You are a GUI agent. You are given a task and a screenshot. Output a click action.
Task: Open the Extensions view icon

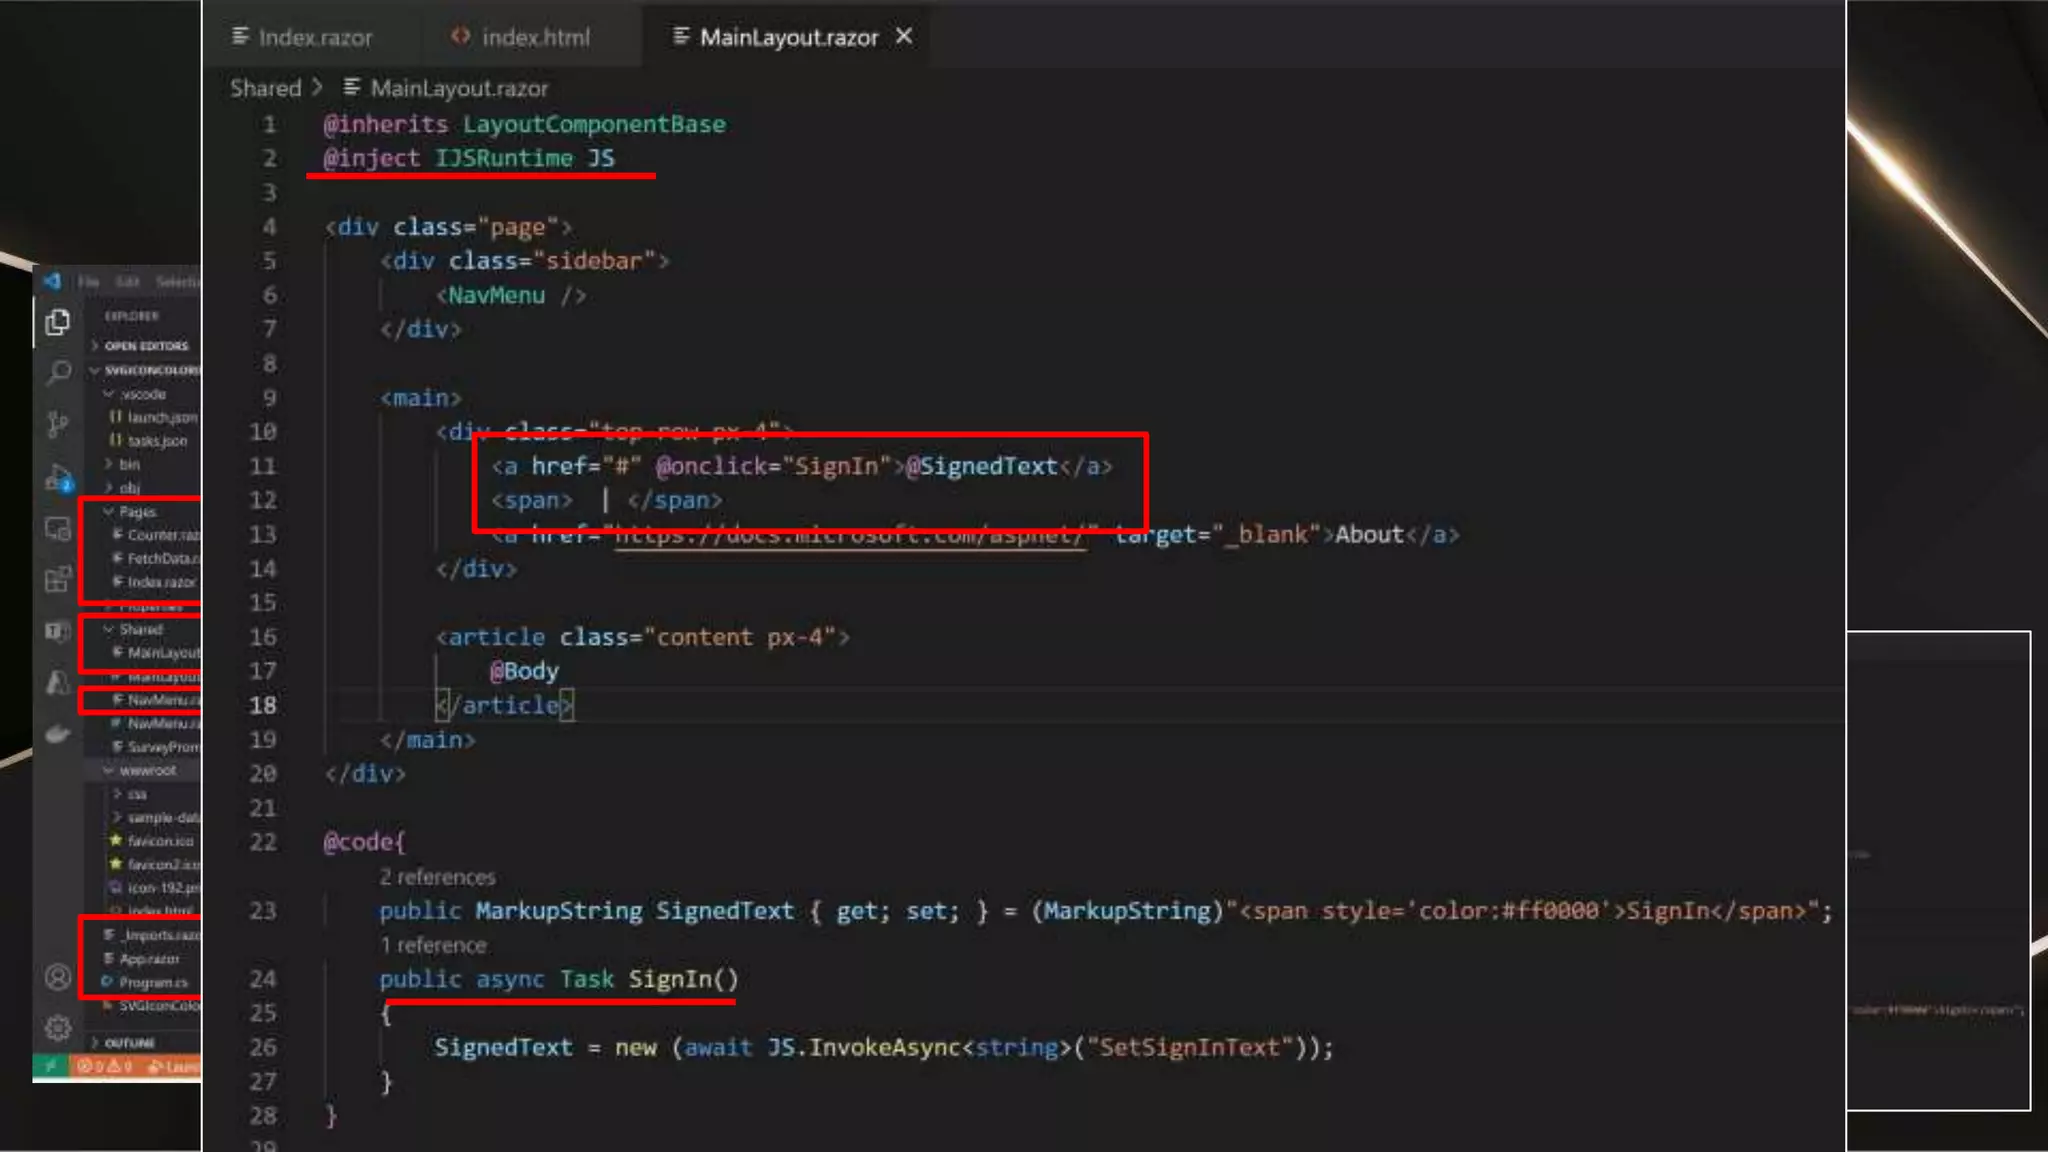(x=58, y=580)
